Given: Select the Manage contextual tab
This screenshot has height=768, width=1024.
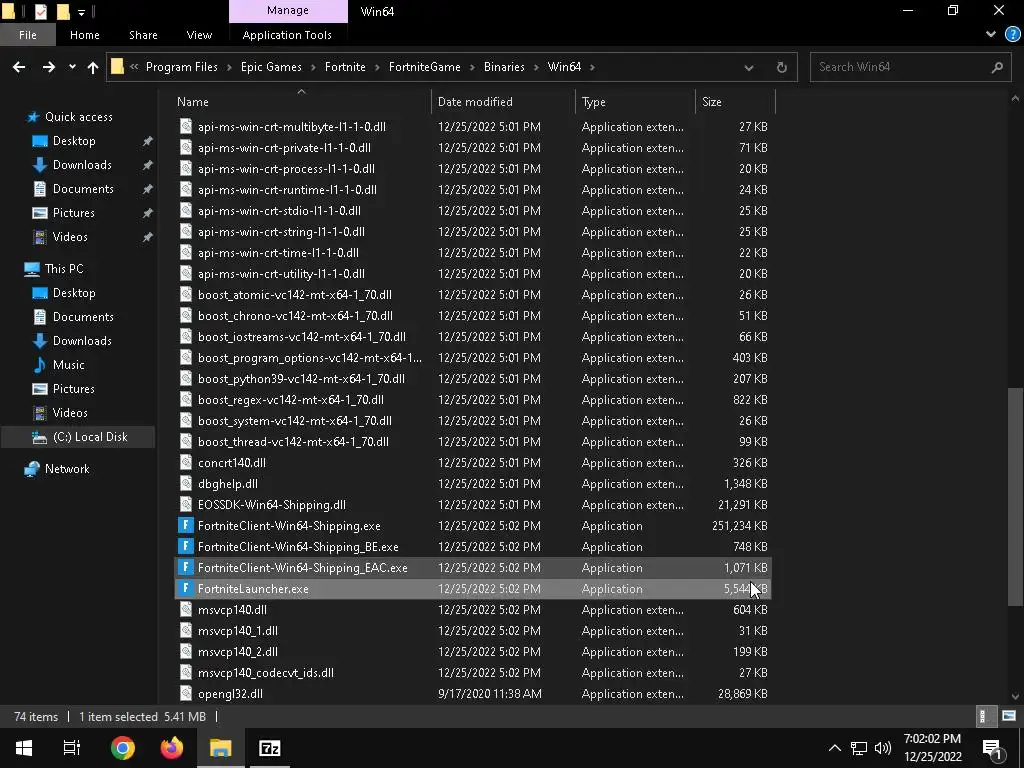Looking at the screenshot, I should tap(288, 10).
